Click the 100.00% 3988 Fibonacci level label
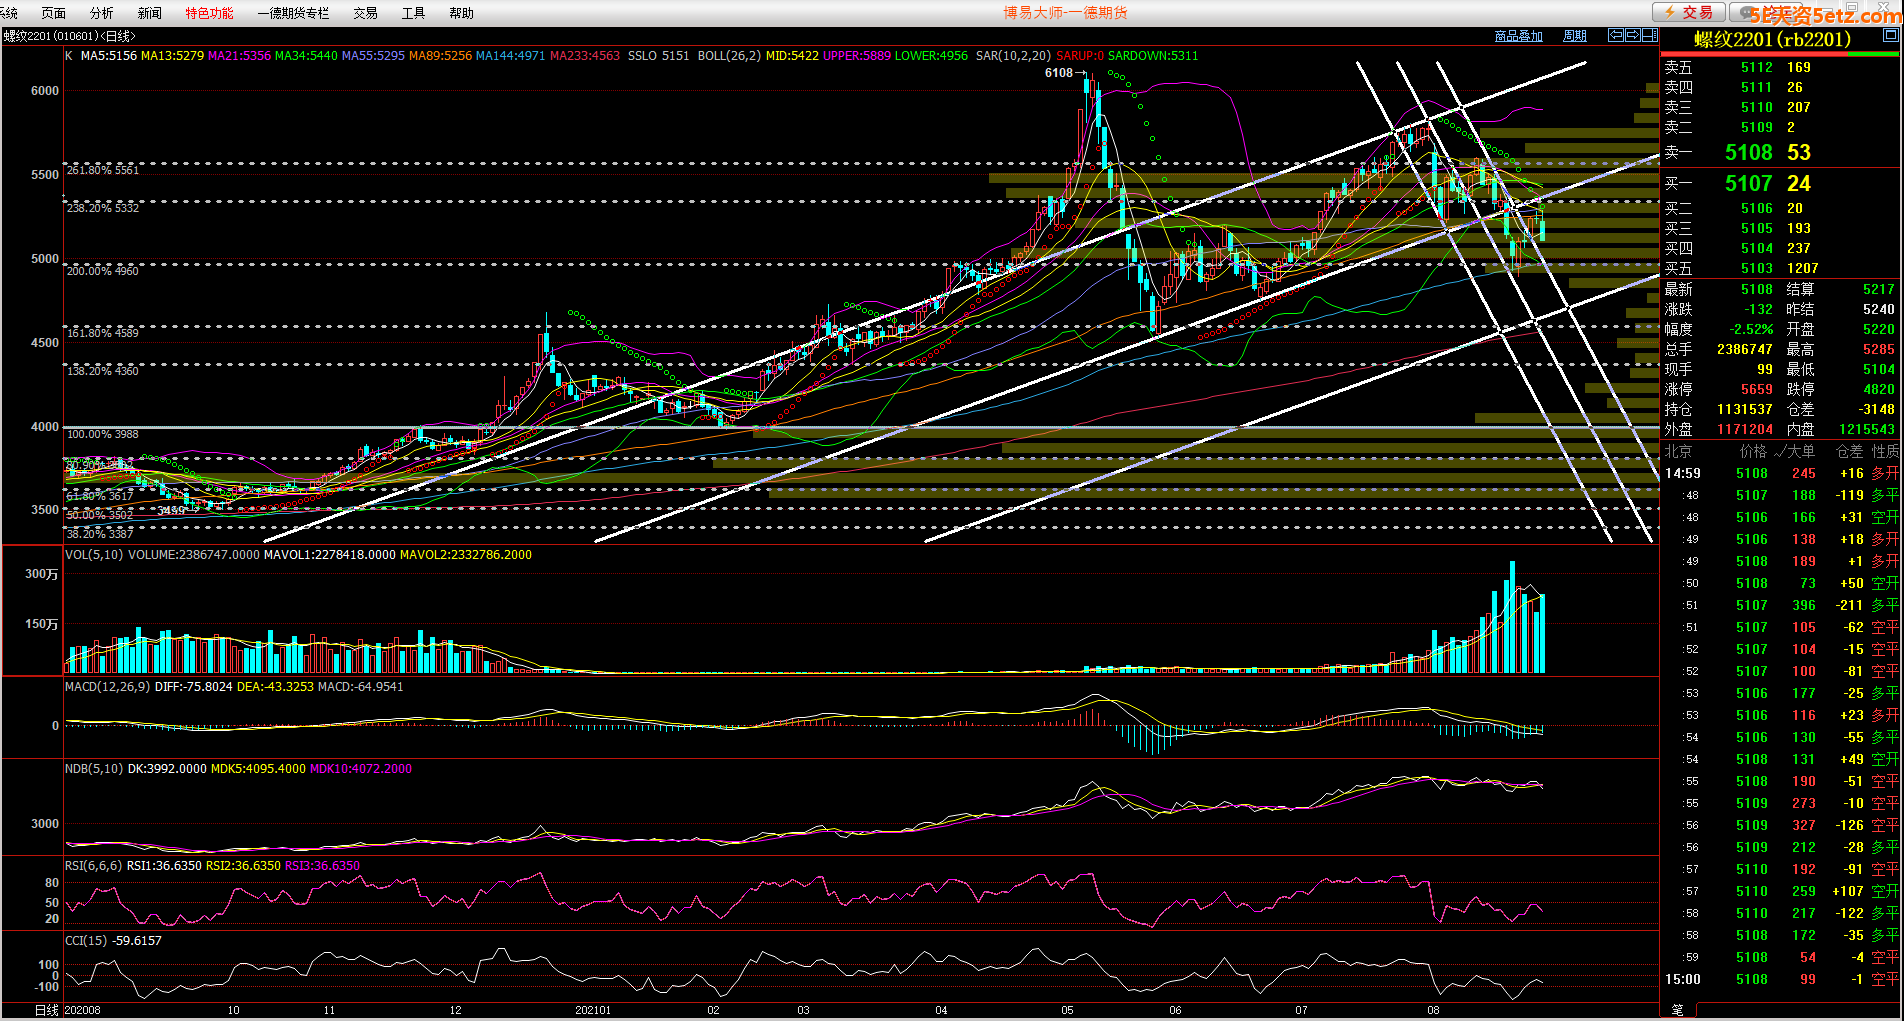The height and width of the screenshot is (1021, 1904). pyautogui.click(x=103, y=435)
